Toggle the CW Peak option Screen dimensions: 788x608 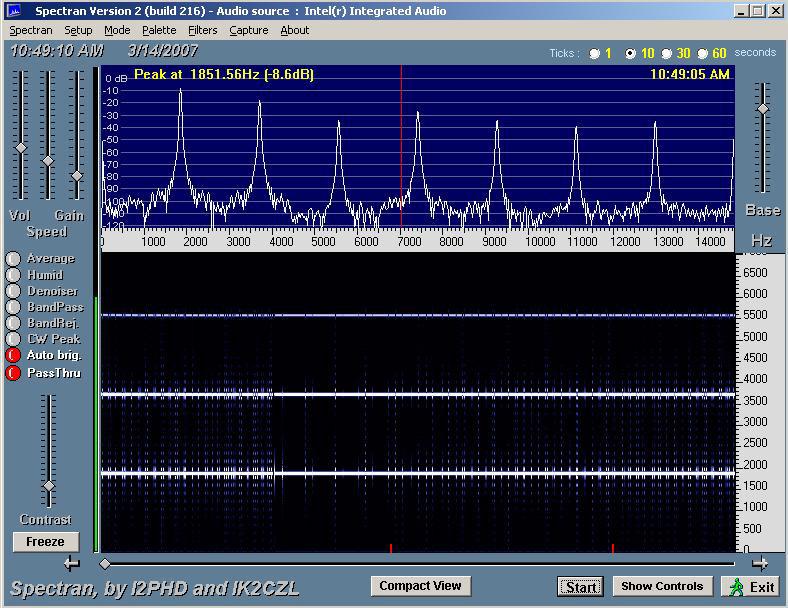pos(13,339)
